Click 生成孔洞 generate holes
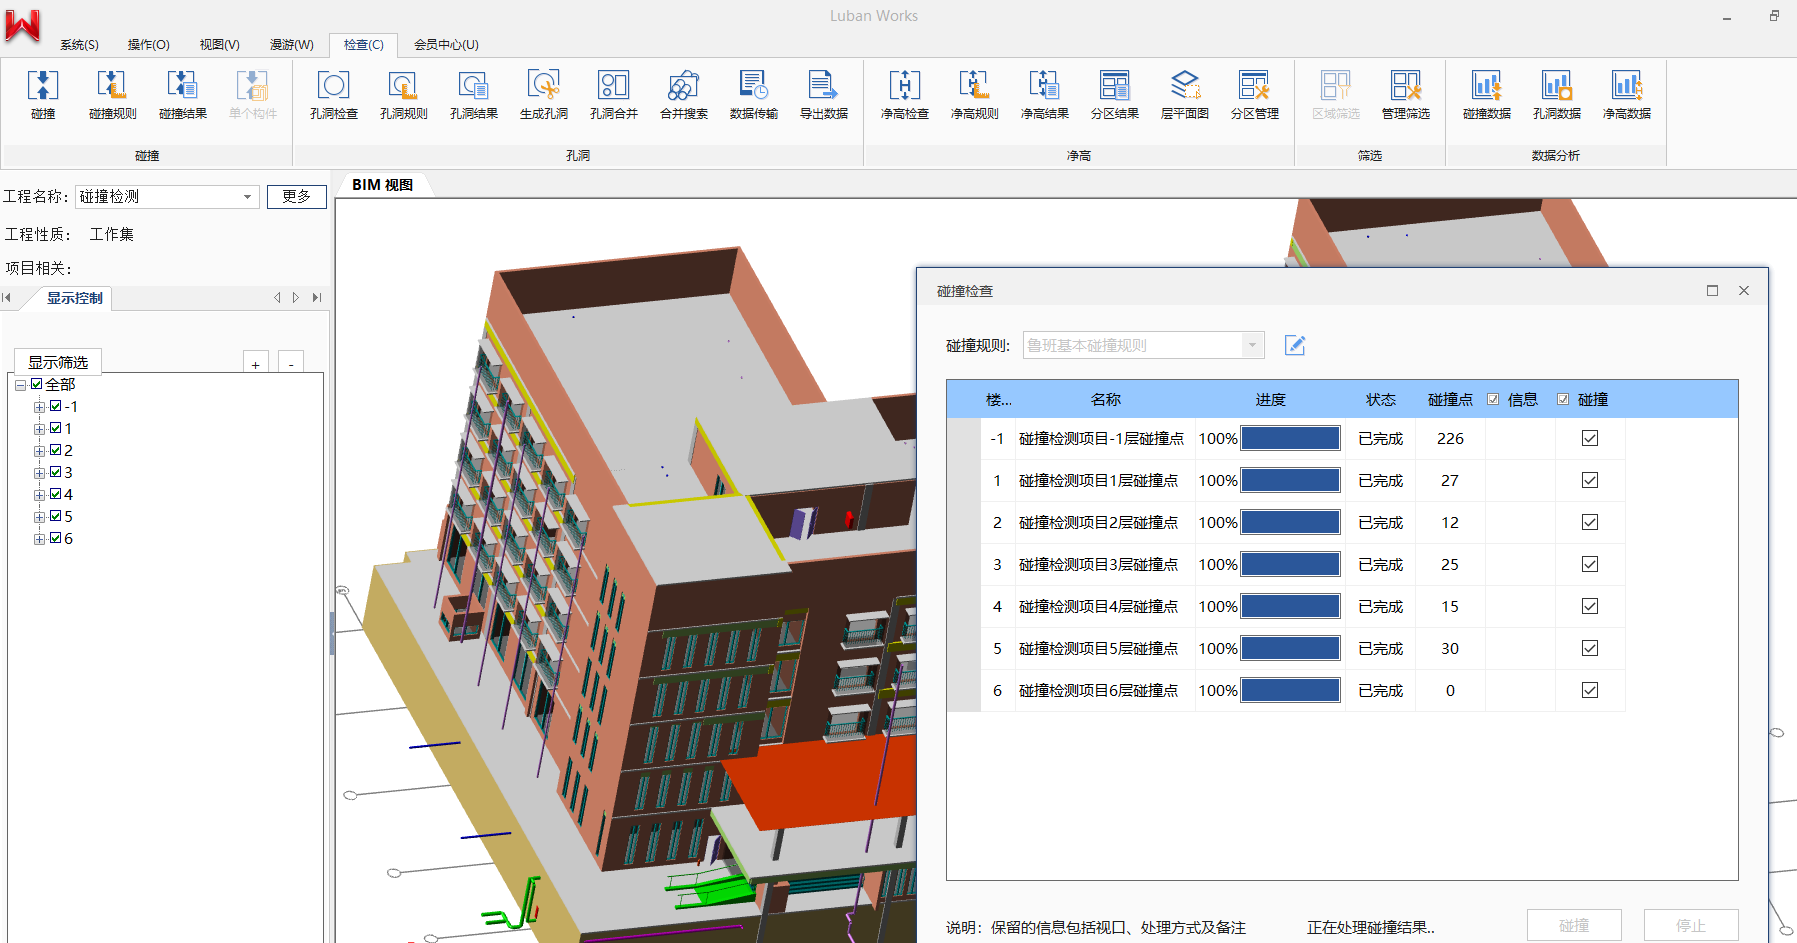 (x=544, y=95)
